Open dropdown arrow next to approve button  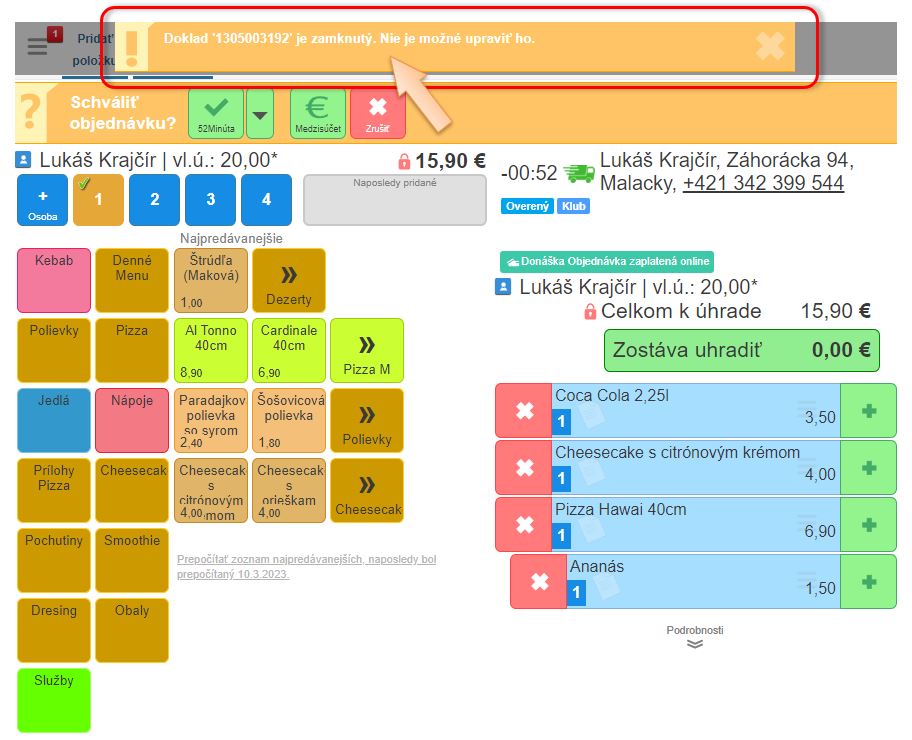(x=260, y=114)
